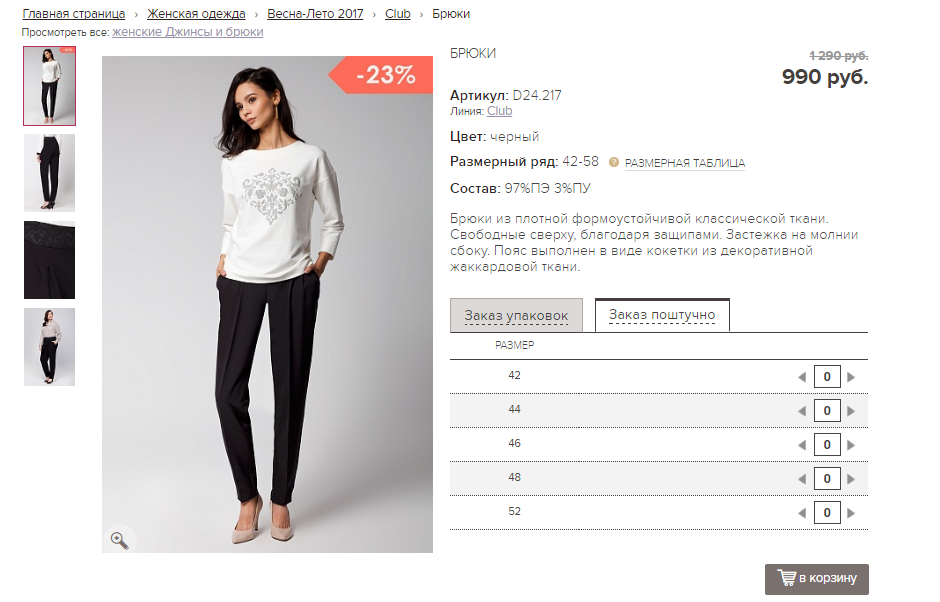Increase quantity for size 42

point(851,377)
